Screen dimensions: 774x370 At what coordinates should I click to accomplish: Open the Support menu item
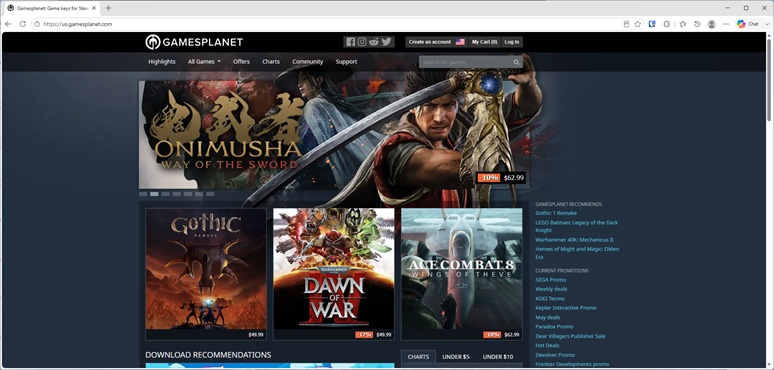coord(346,62)
